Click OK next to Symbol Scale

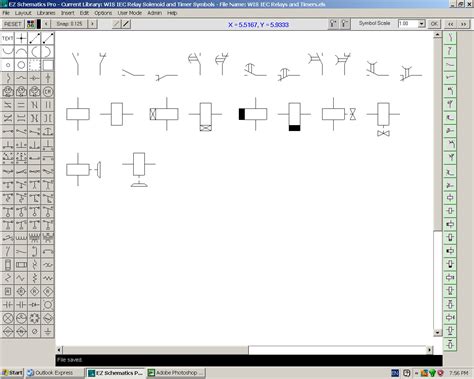(x=434, y=24)
